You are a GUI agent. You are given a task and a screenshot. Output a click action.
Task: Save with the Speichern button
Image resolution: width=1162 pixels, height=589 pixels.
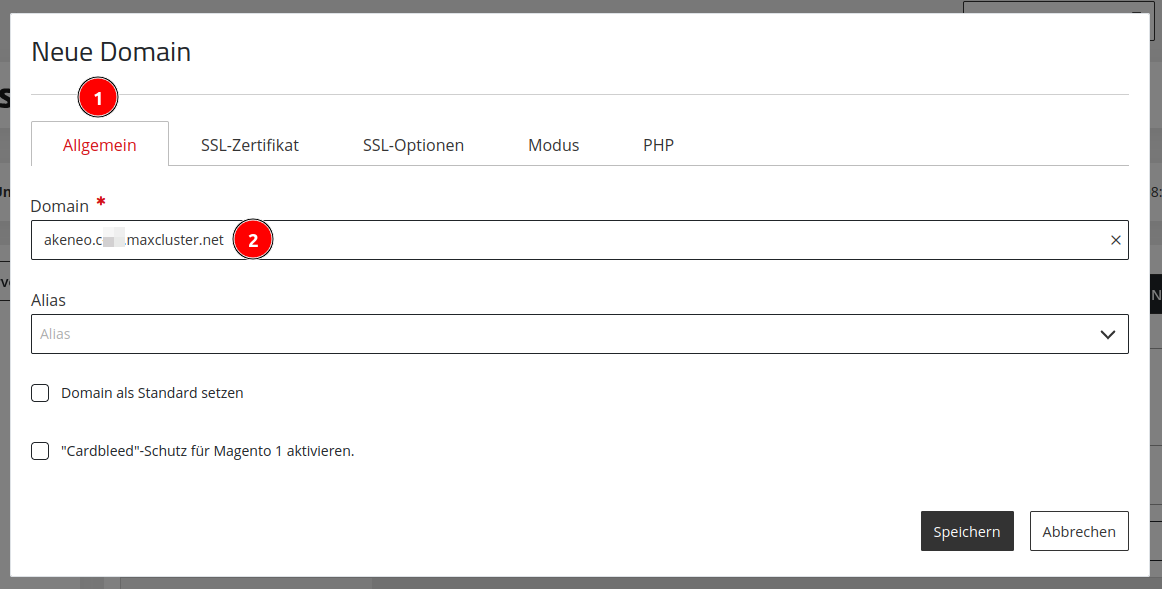tap(967, 531)
